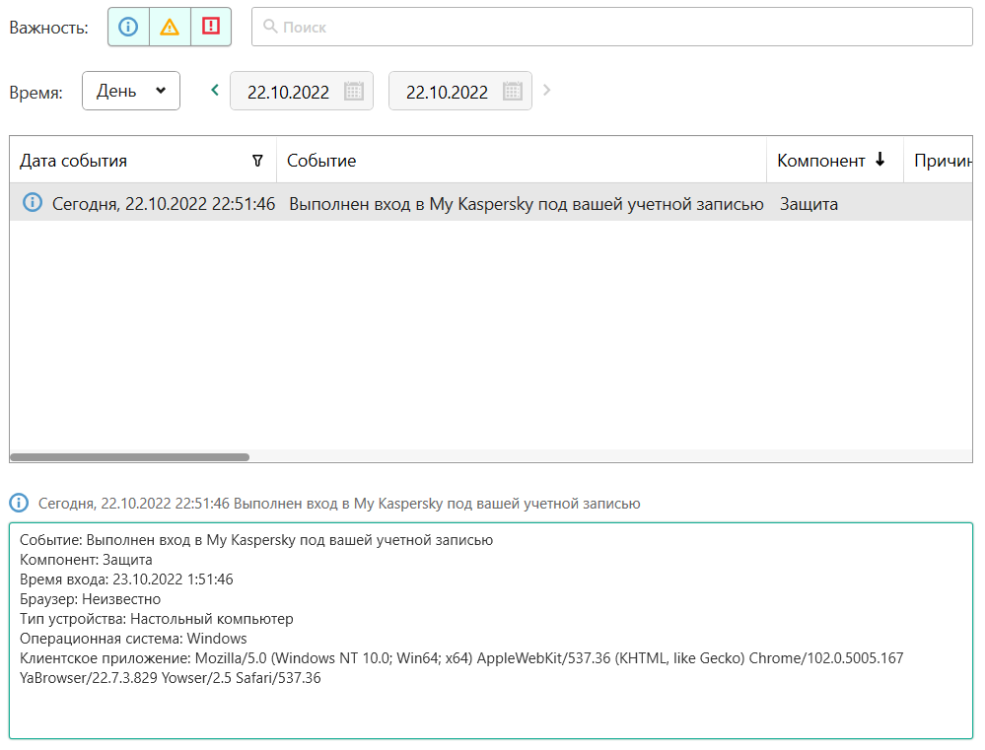Open the День time period dropdown
This screenshot has width=985, height=750.
pos(131,91)
